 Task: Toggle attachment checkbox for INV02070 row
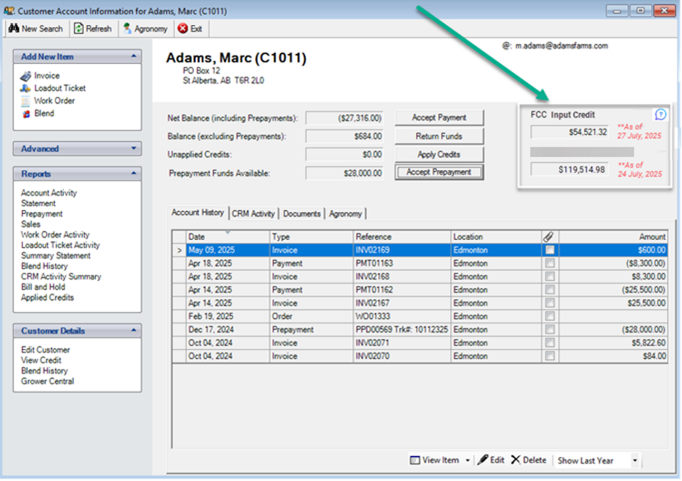(550, 356)
